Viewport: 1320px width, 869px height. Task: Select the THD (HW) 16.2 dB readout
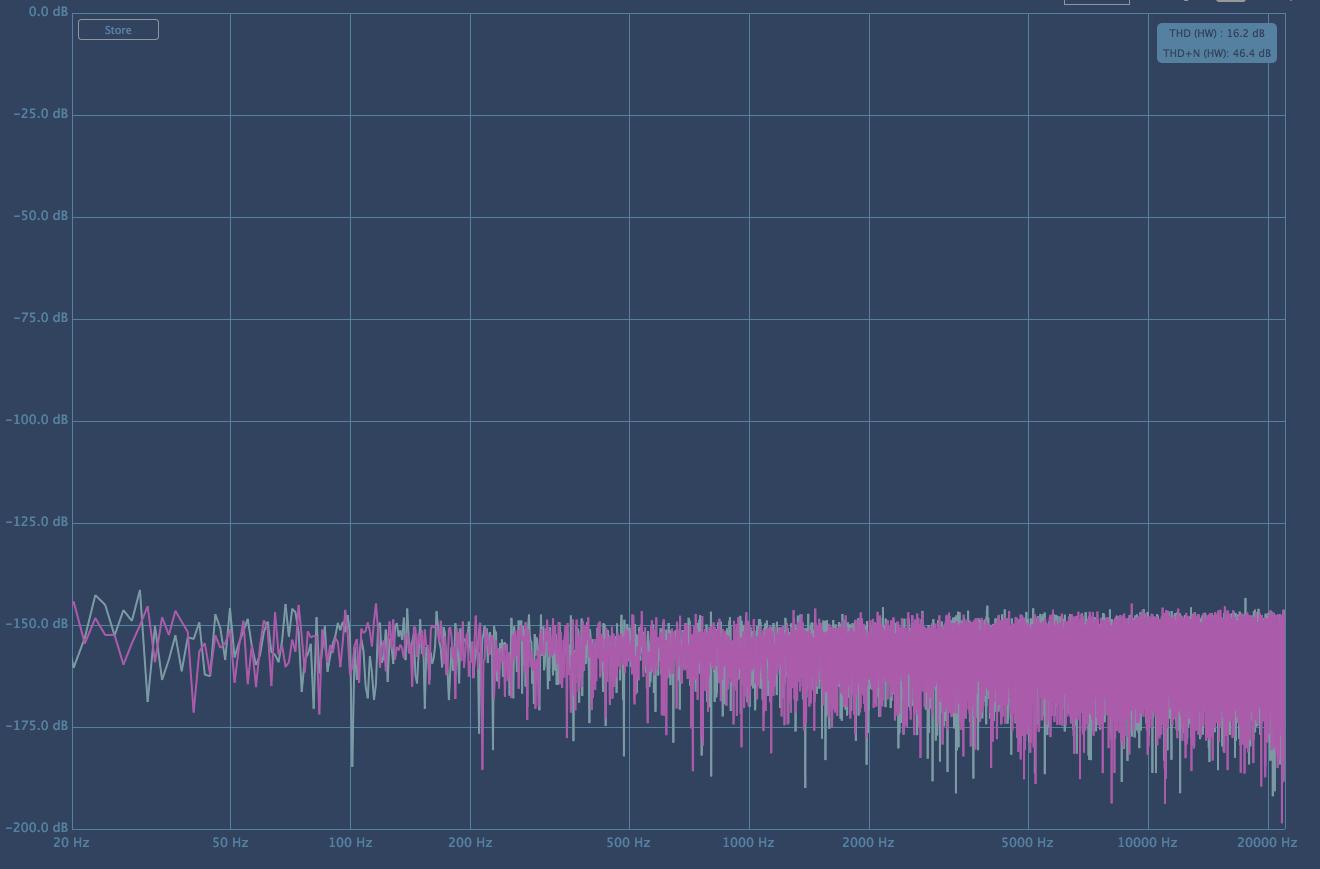tap(1217, 33)
